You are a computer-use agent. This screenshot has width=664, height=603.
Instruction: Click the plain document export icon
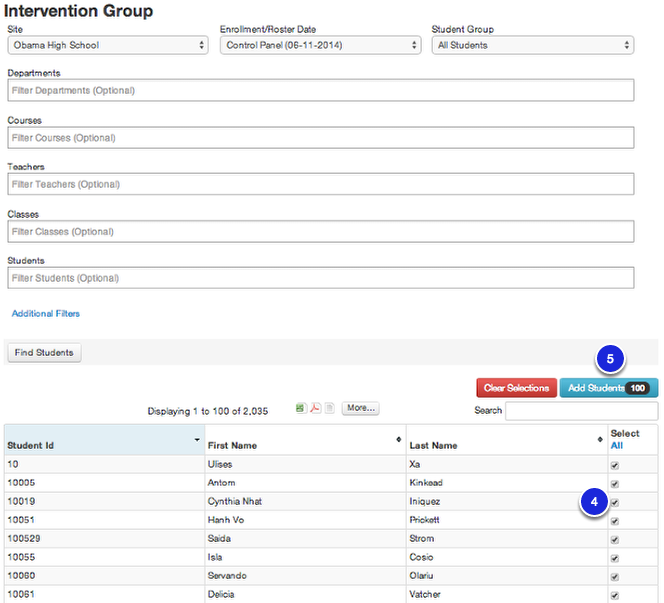pos(329,408)
